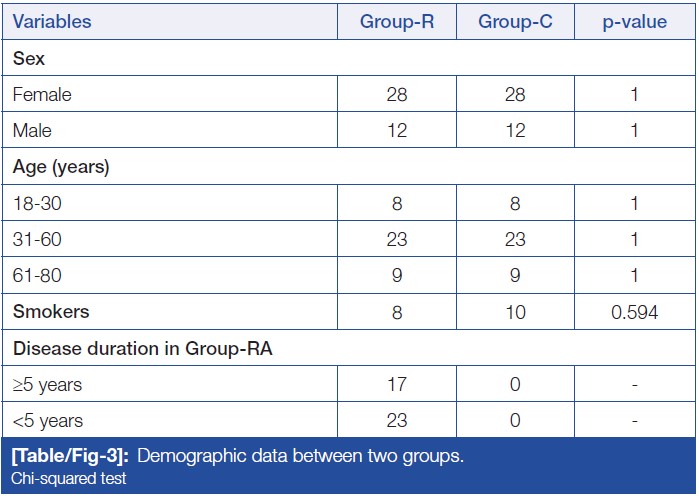This screenshot has height=496, width=699.
Task: Select the Female row label
Action: pos(42,95)
